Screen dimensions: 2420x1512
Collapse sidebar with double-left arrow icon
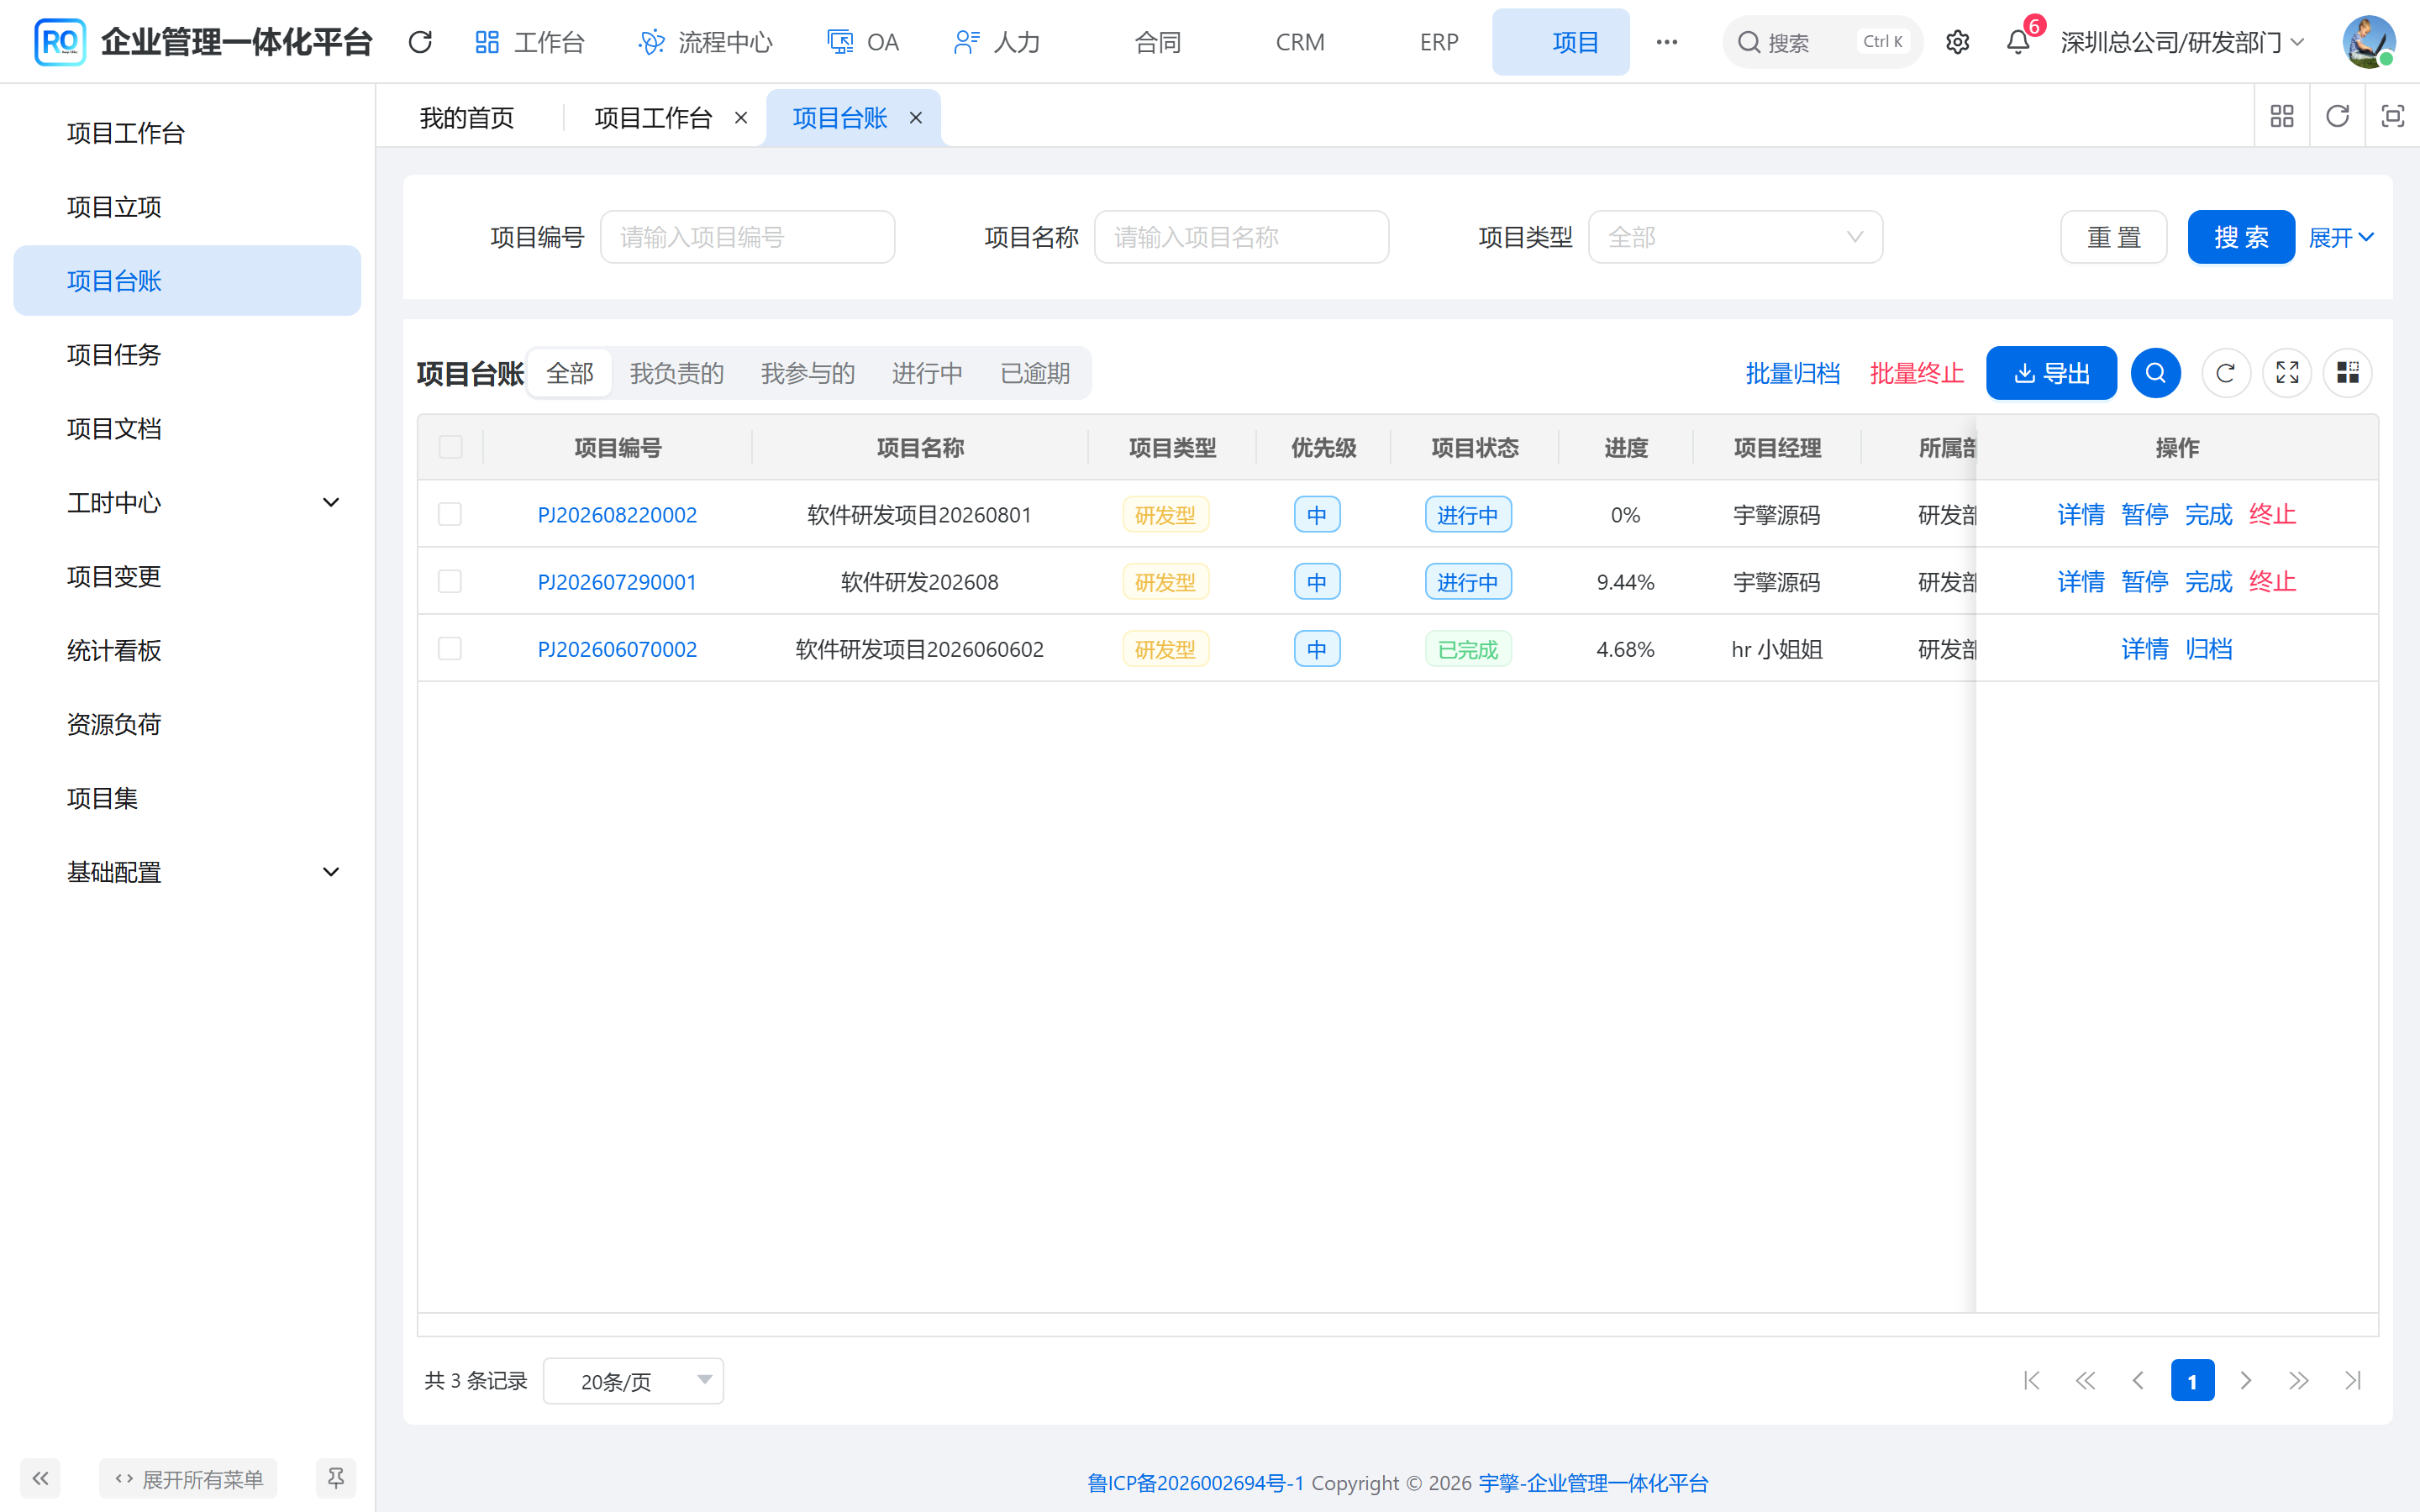(40, 1478)
